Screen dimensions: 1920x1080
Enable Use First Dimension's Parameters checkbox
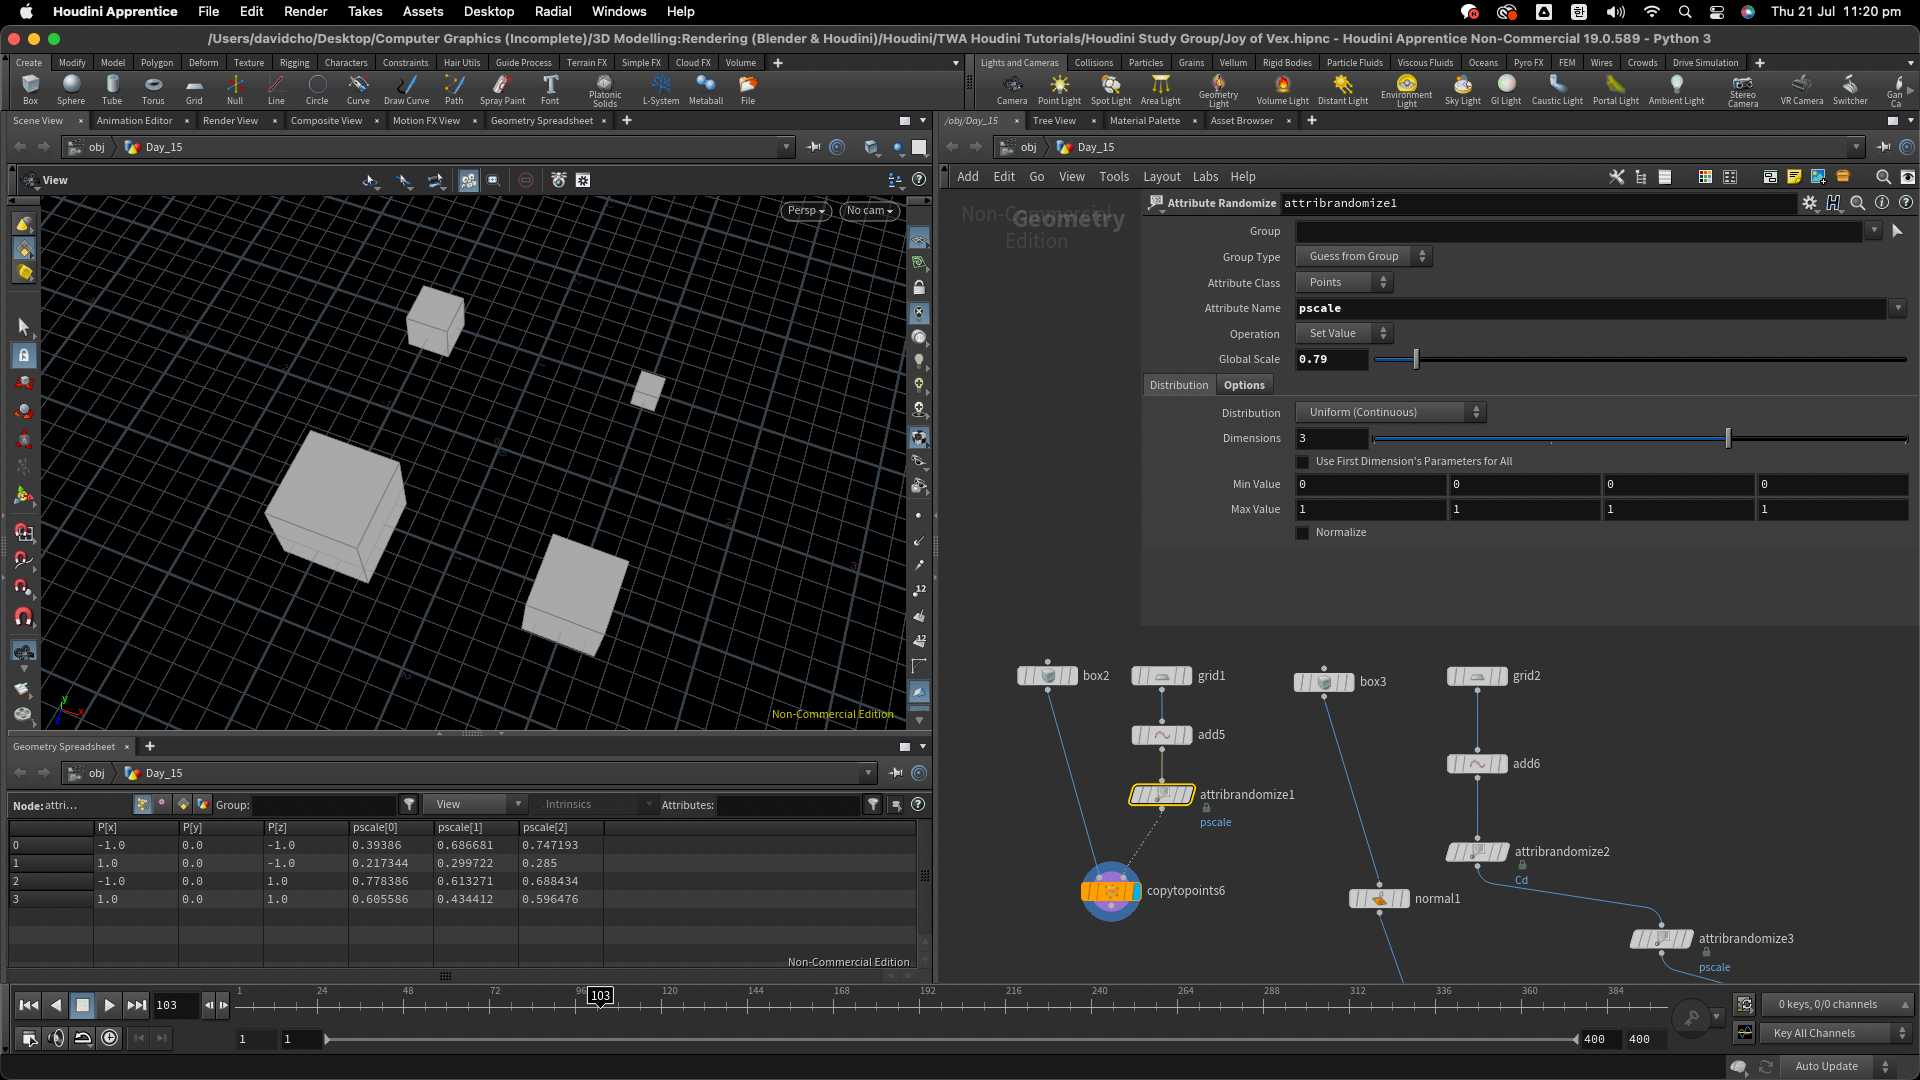click(x=1302, y=462)
